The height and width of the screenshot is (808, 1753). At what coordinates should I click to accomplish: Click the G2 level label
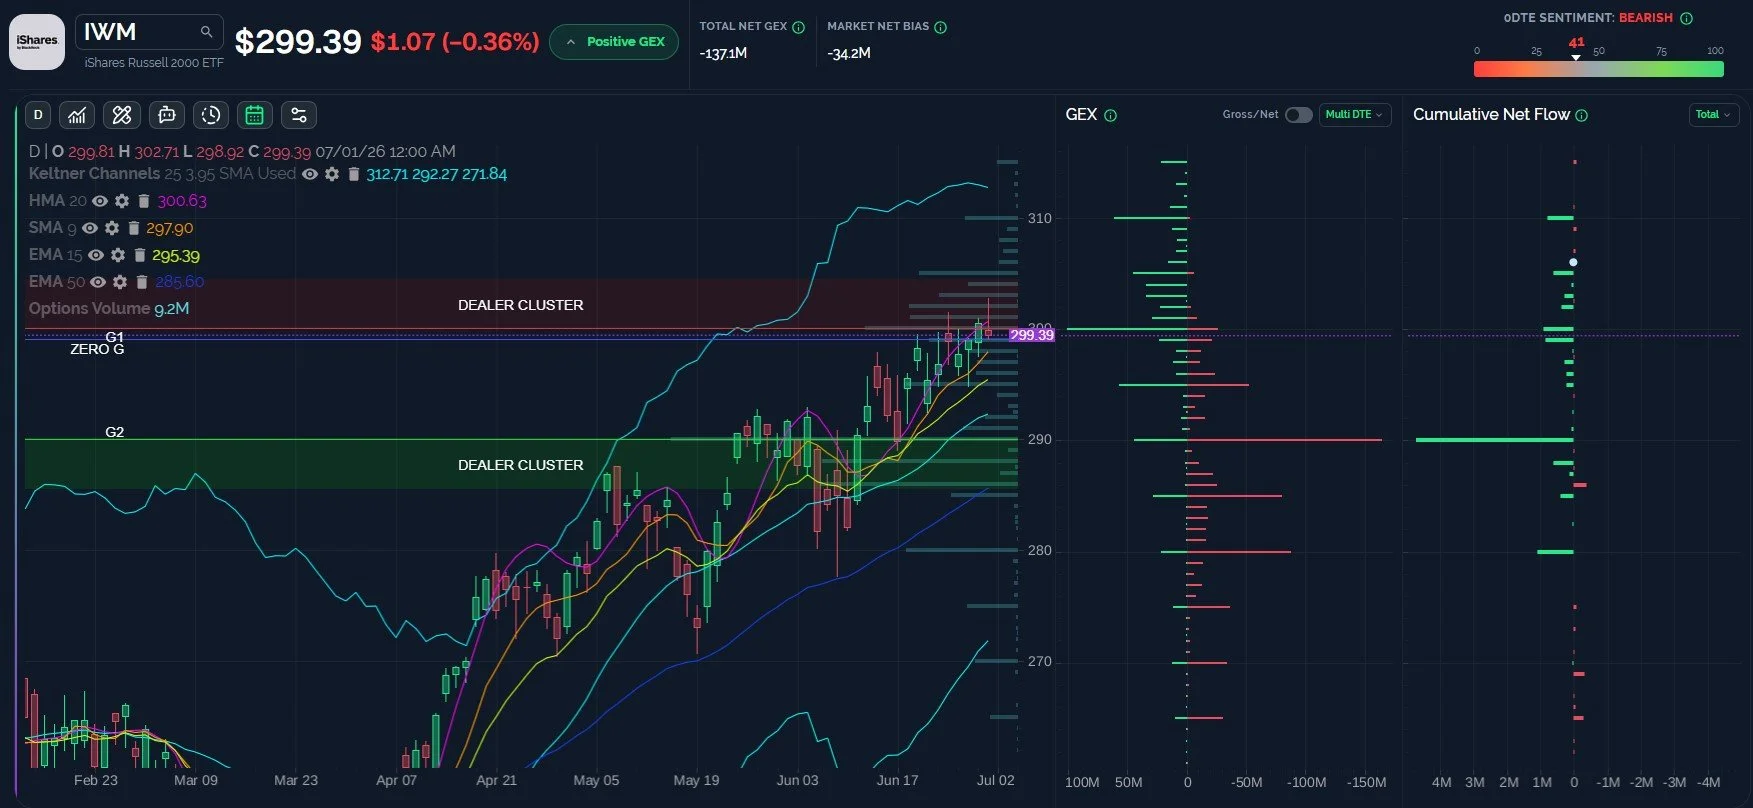click(114, 432)
